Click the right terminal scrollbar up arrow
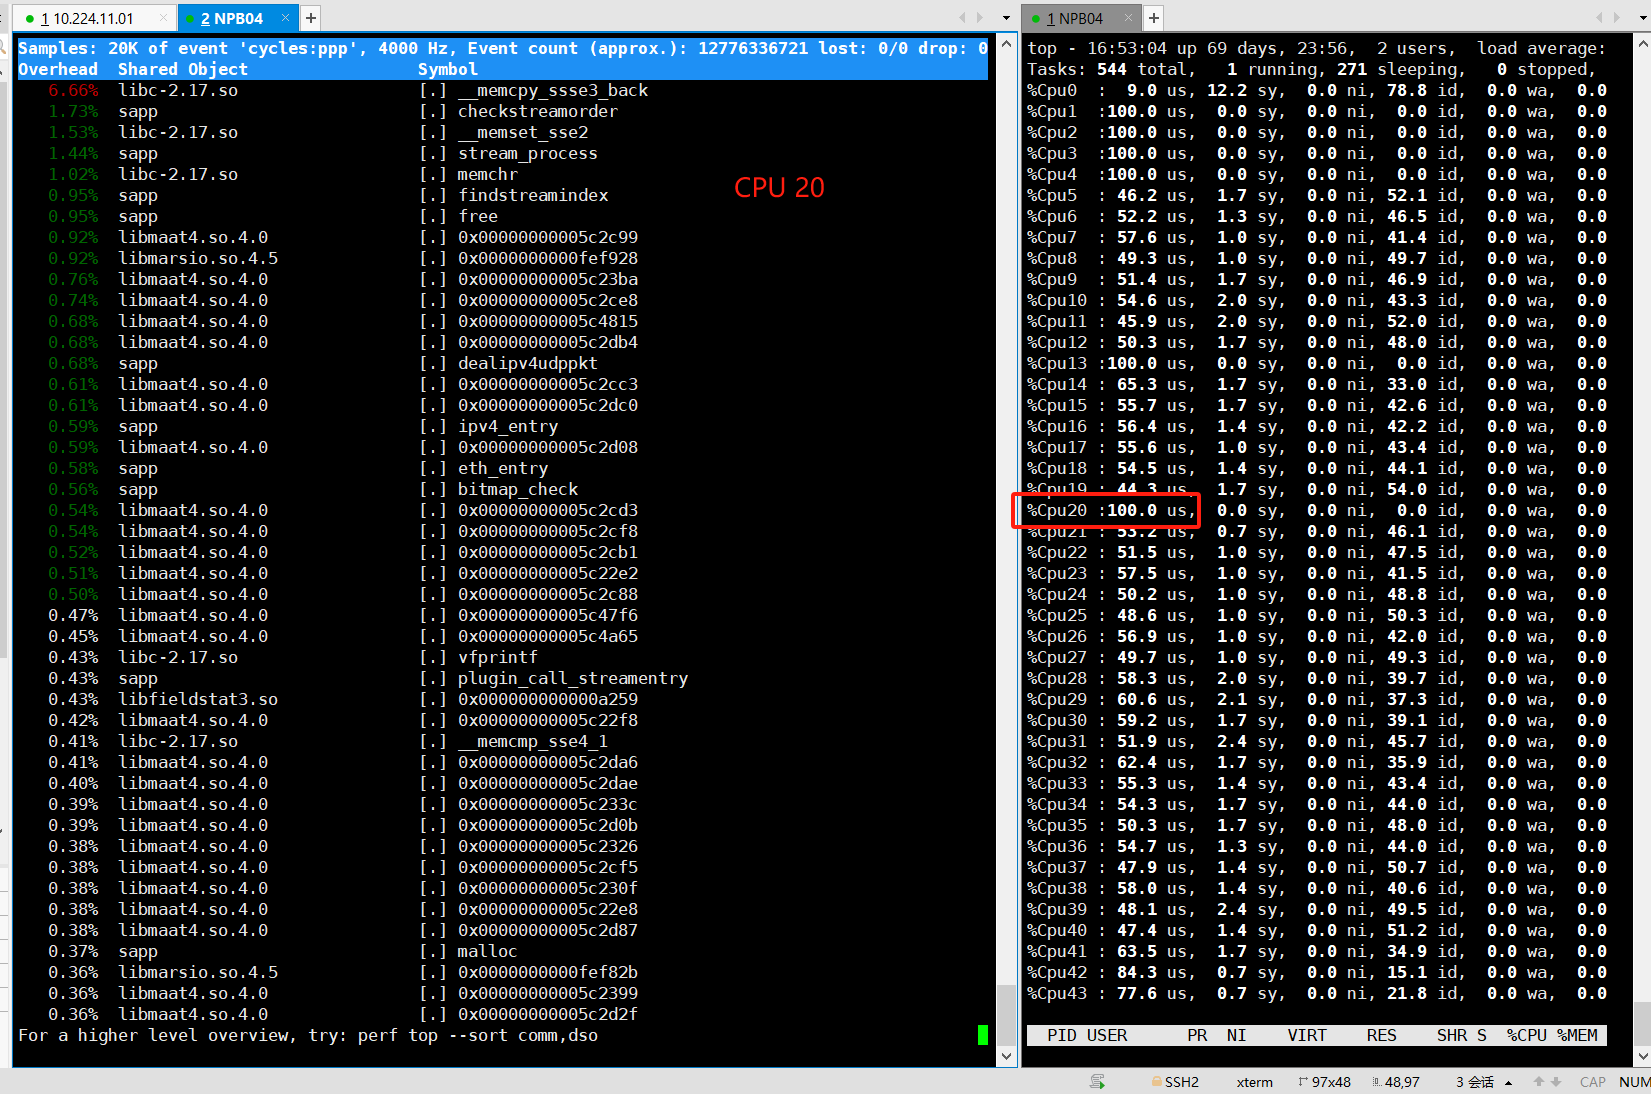 [1642, 43]
